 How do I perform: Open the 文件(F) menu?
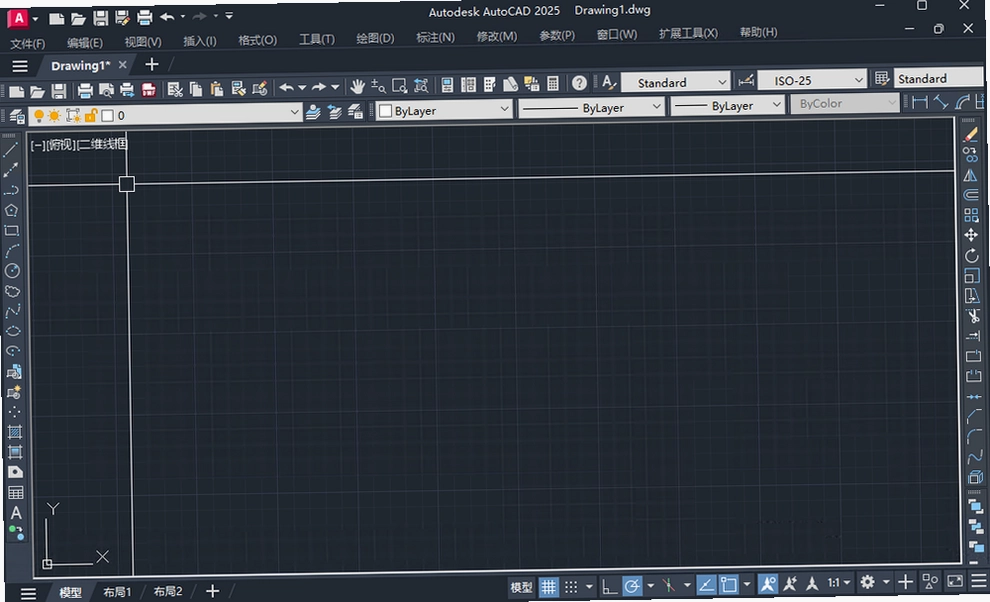tap(28, 44)
